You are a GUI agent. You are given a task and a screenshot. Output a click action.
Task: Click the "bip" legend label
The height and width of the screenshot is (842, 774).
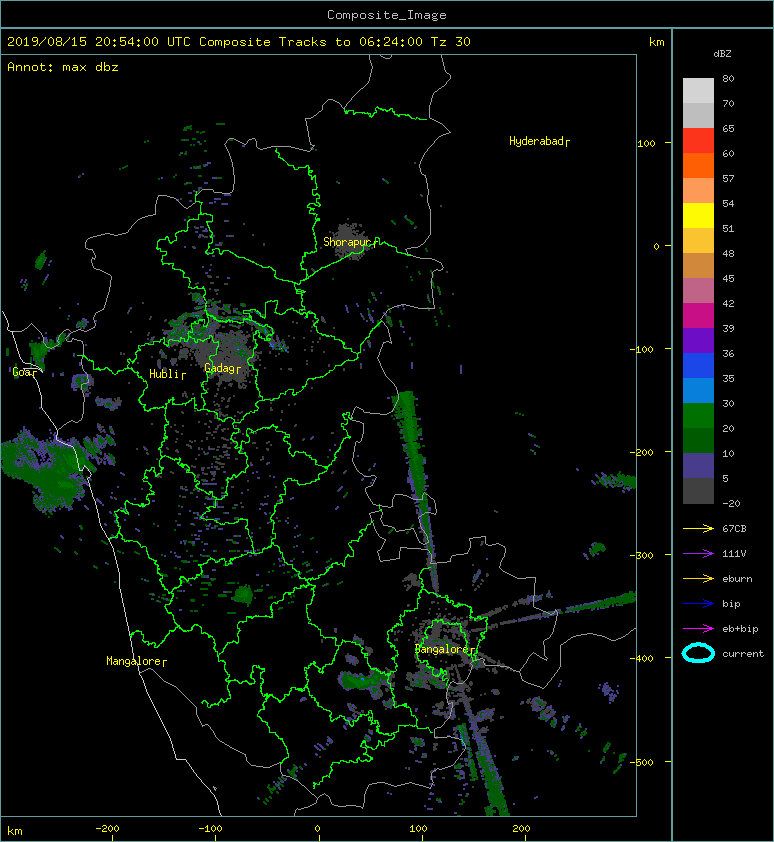pyautogui.click(x=731, y=604)
